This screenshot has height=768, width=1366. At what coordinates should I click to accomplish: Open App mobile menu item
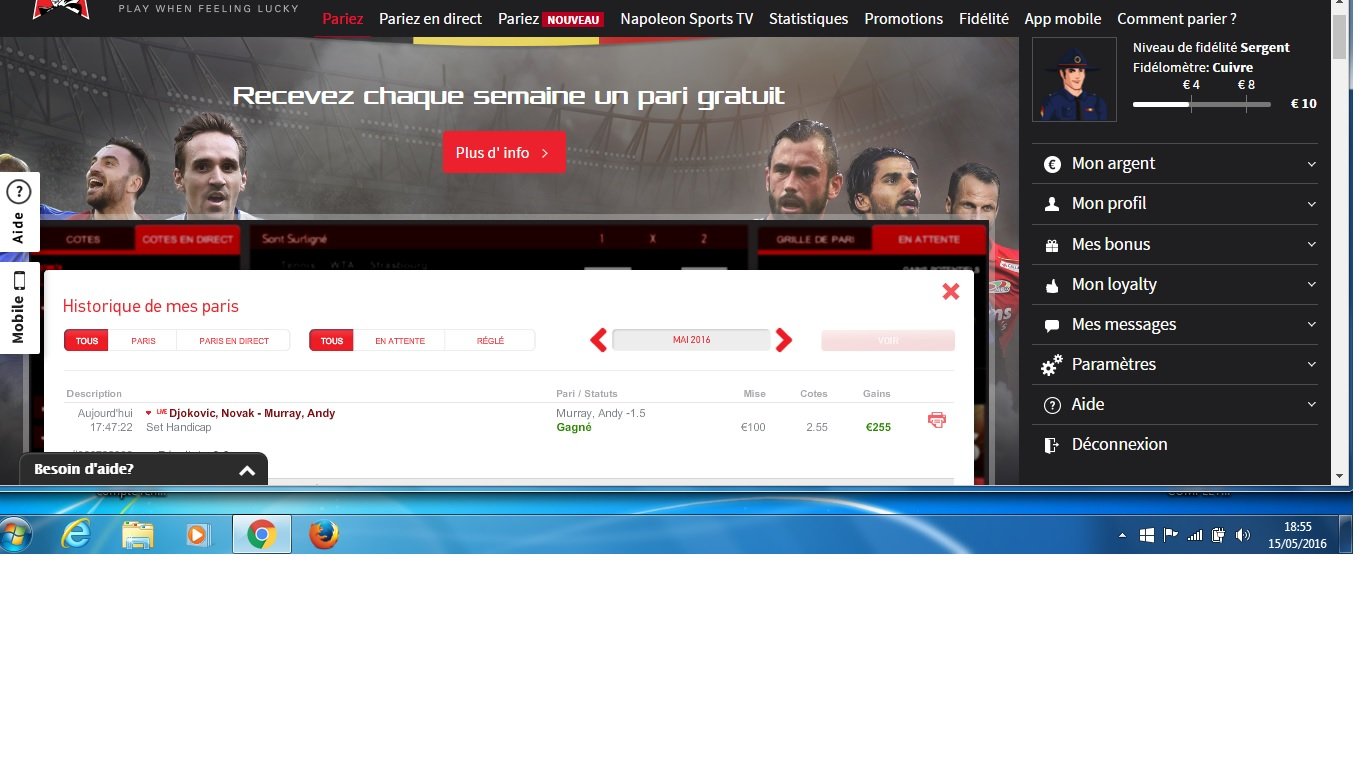[1062, 19]
